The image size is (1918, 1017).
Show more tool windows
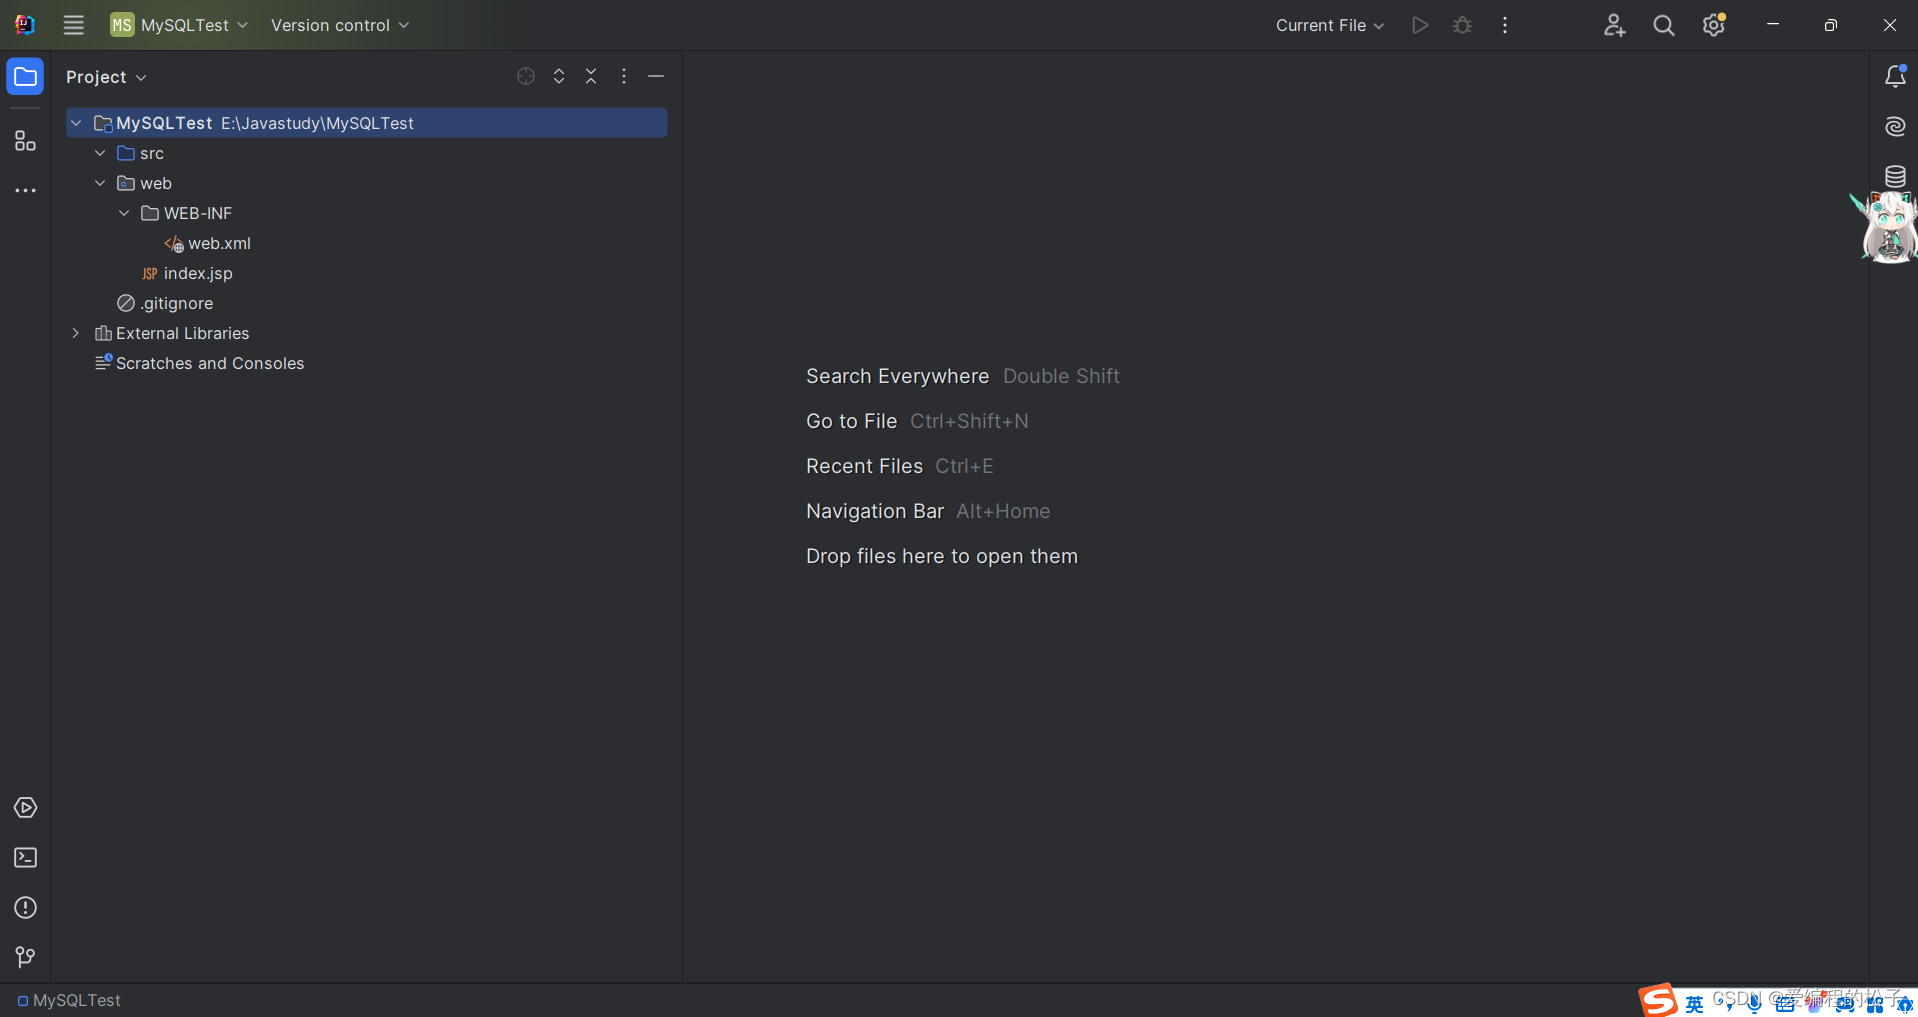click(25, 190)
